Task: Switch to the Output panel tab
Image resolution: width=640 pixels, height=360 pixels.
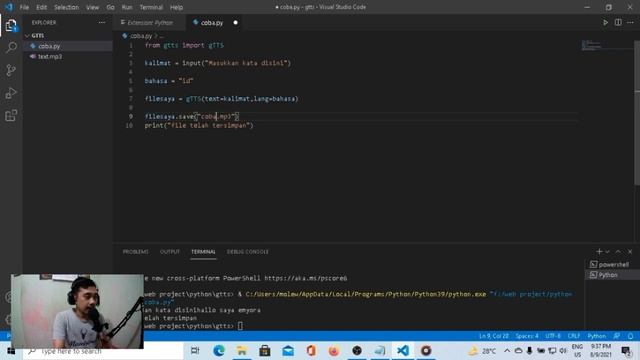Action: (x=170, y=252)
